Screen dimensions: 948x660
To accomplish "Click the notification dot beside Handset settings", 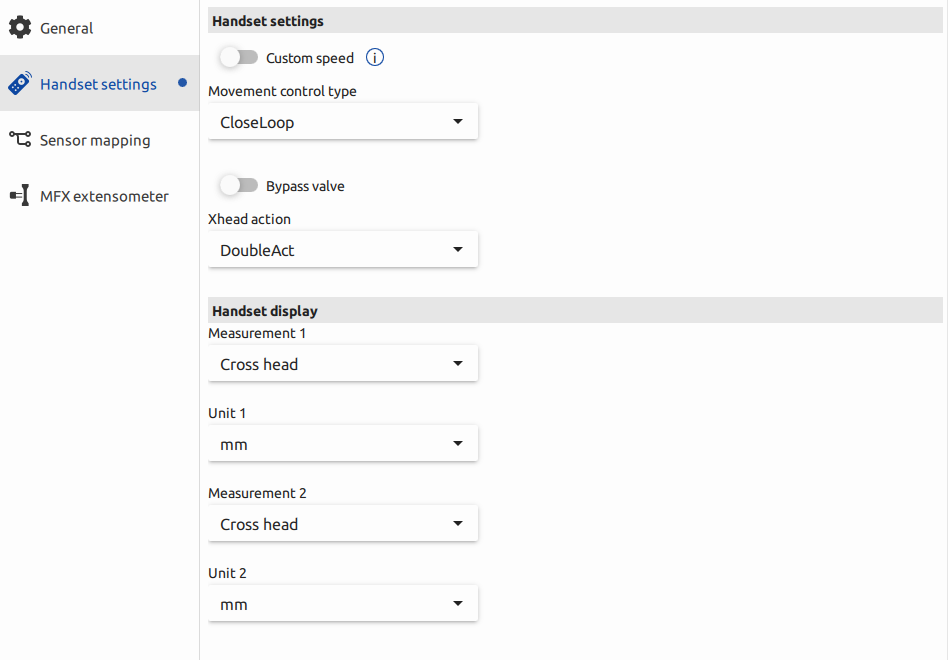I will click(x=183, y=84).
